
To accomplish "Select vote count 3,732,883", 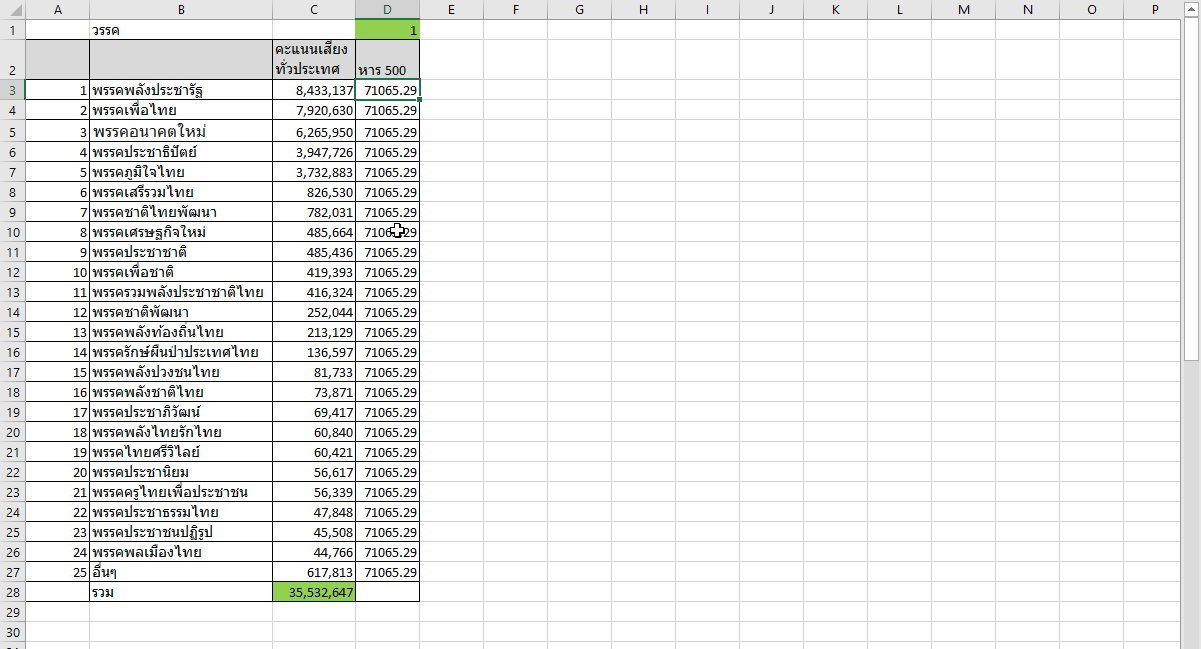I will (x=314, y=172).
